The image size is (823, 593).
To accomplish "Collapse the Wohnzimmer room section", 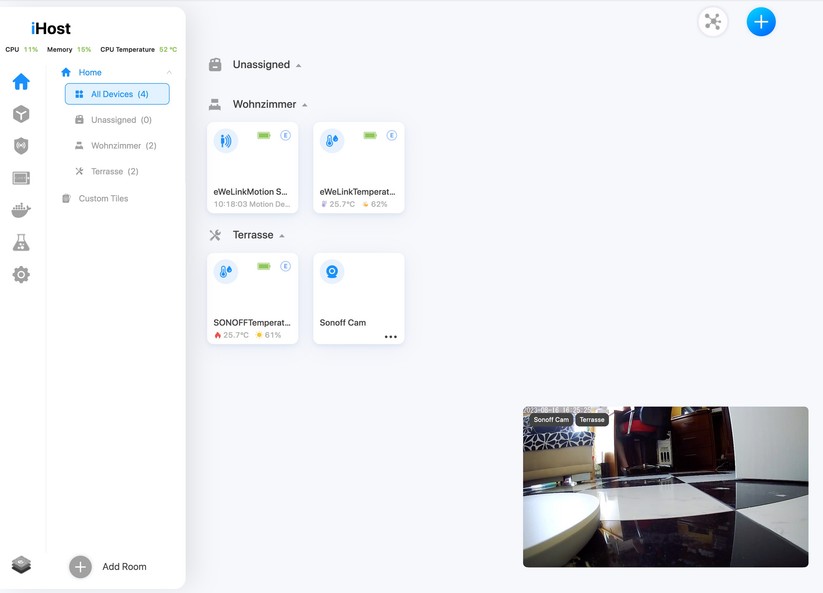I will coord(303,103).
